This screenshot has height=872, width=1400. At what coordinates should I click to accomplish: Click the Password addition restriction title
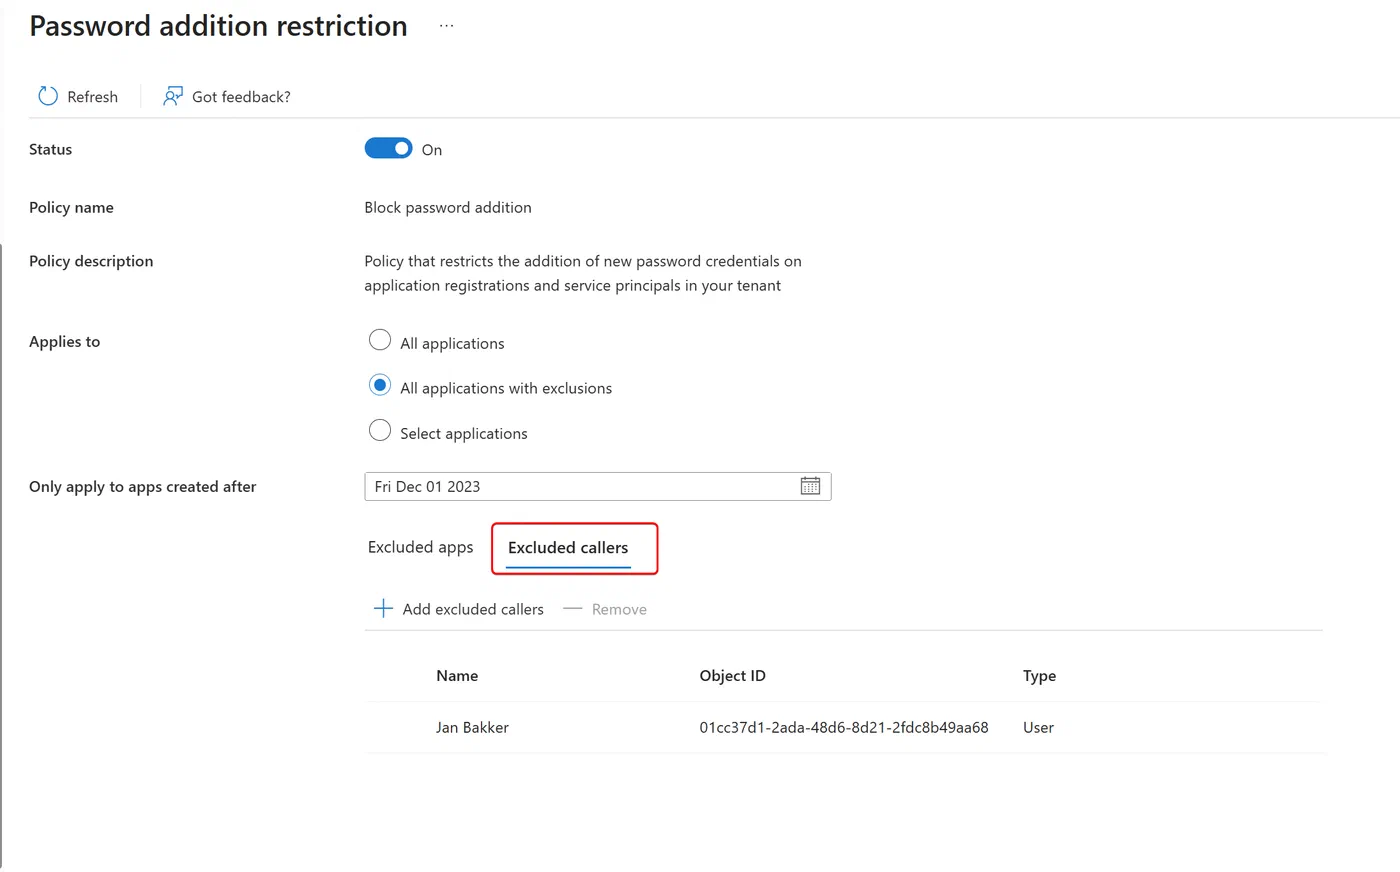(218, 26)
